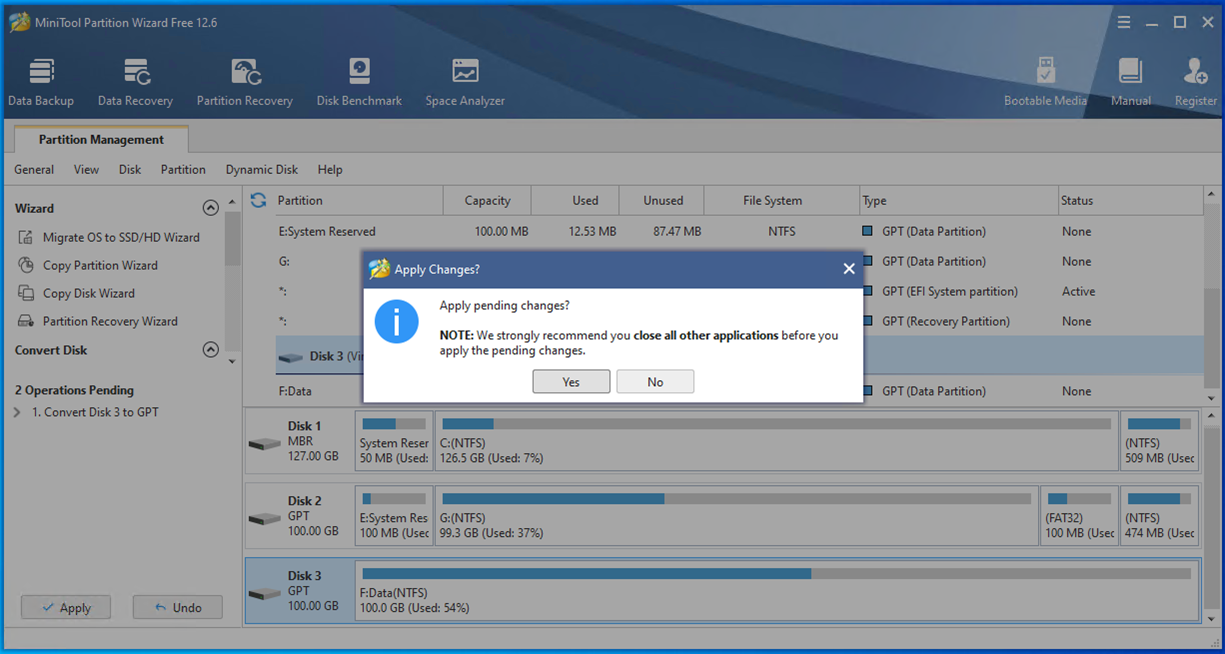Sort by Status column header
The height and width of the screenshot is (654, 1225).
[1130, 200]
